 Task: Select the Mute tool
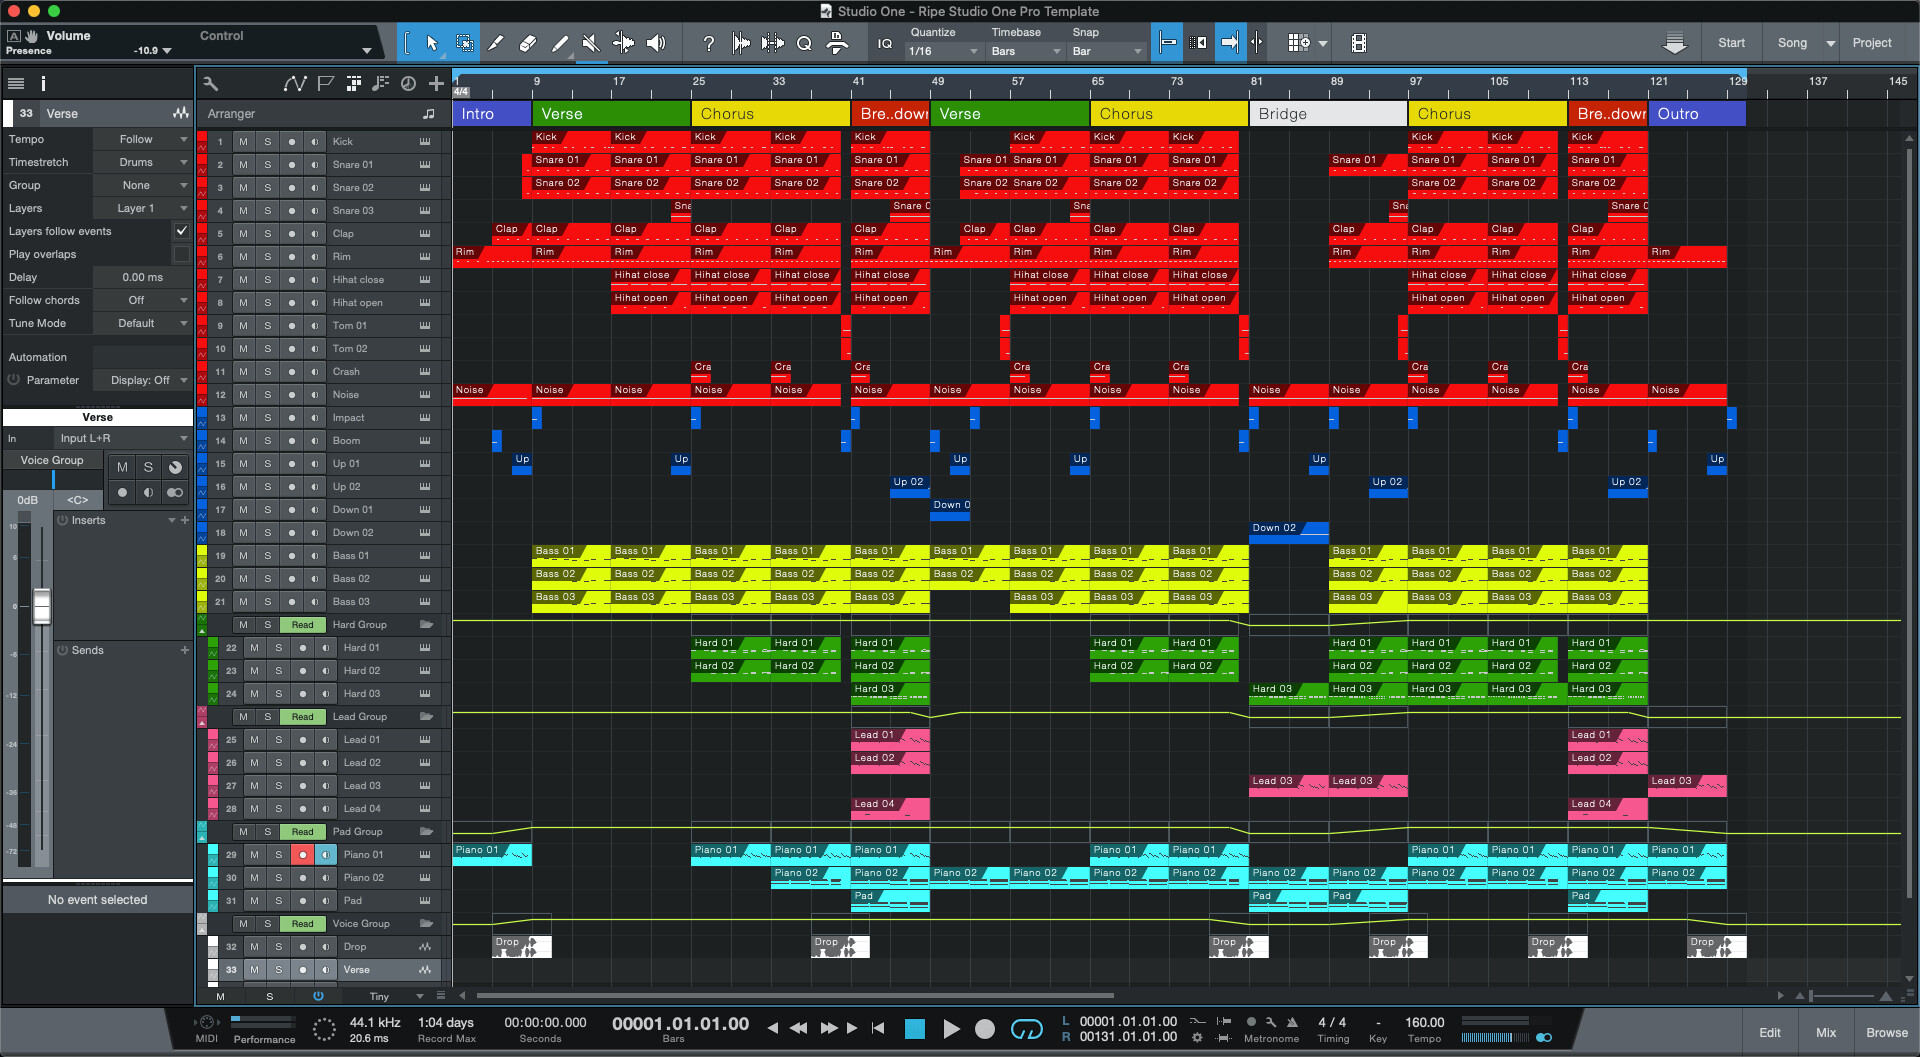[592, 43]
